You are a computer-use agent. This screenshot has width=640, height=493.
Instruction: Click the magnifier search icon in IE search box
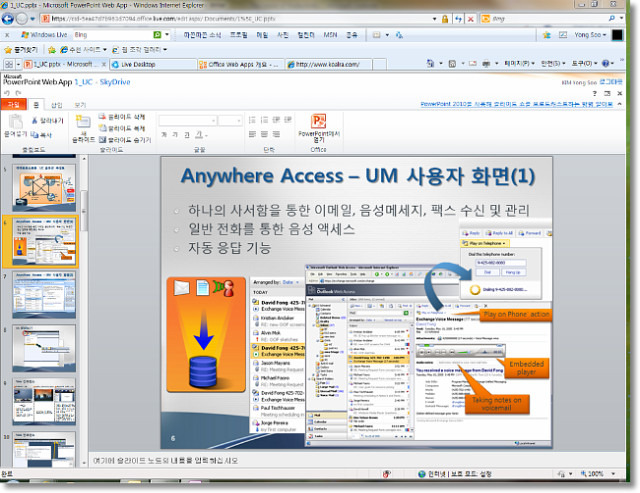(611, 18)
